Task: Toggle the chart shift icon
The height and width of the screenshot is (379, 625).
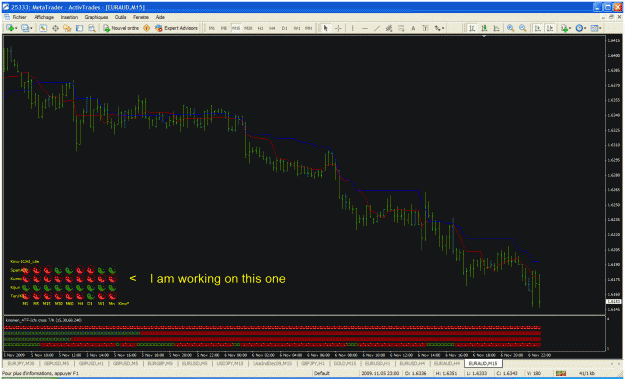Action: tap(550, 28)
